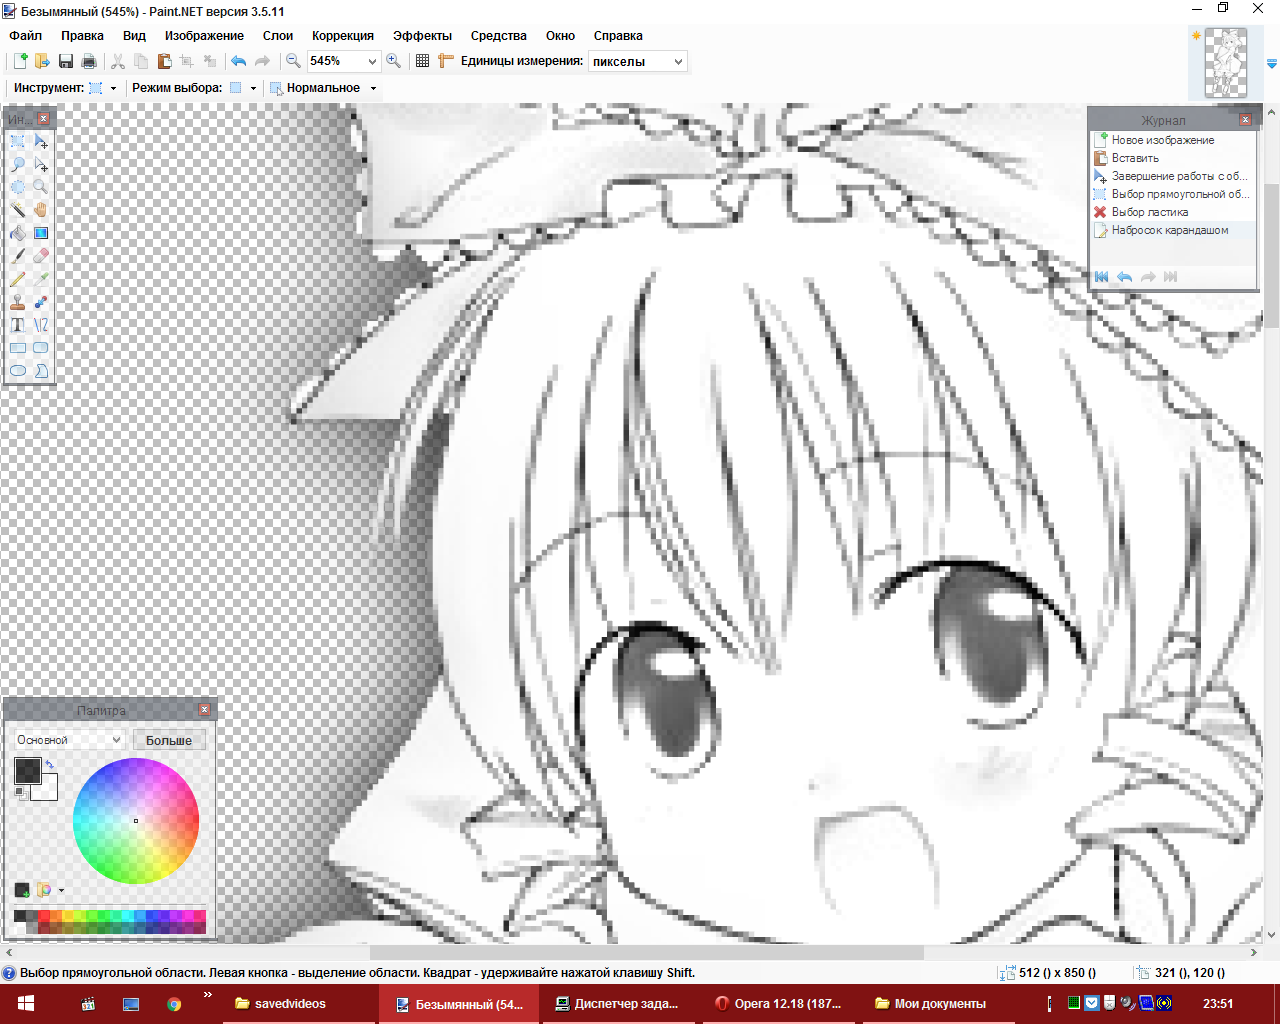This screenshot has width=1280, height=1024.
Task: Select the Paint Bucket tool
Action: click(18, 233)
